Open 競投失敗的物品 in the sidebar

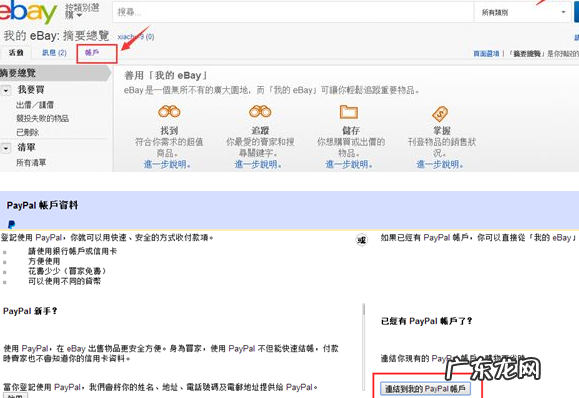[x=42, y=119]
